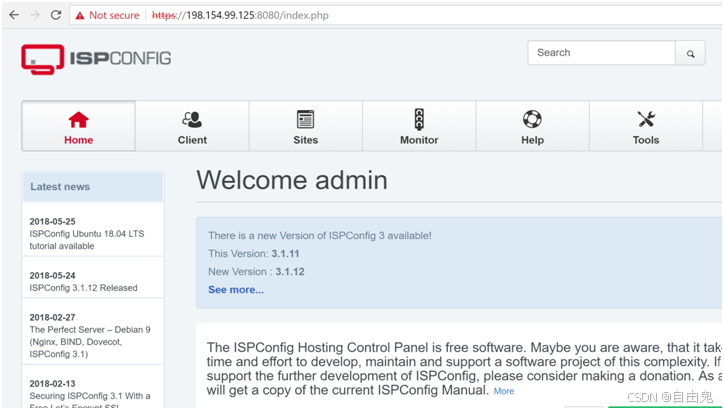The width and height of the screenshot is (724, 410).
Task: Click the Sites page icon
Action: pos(305,120)
